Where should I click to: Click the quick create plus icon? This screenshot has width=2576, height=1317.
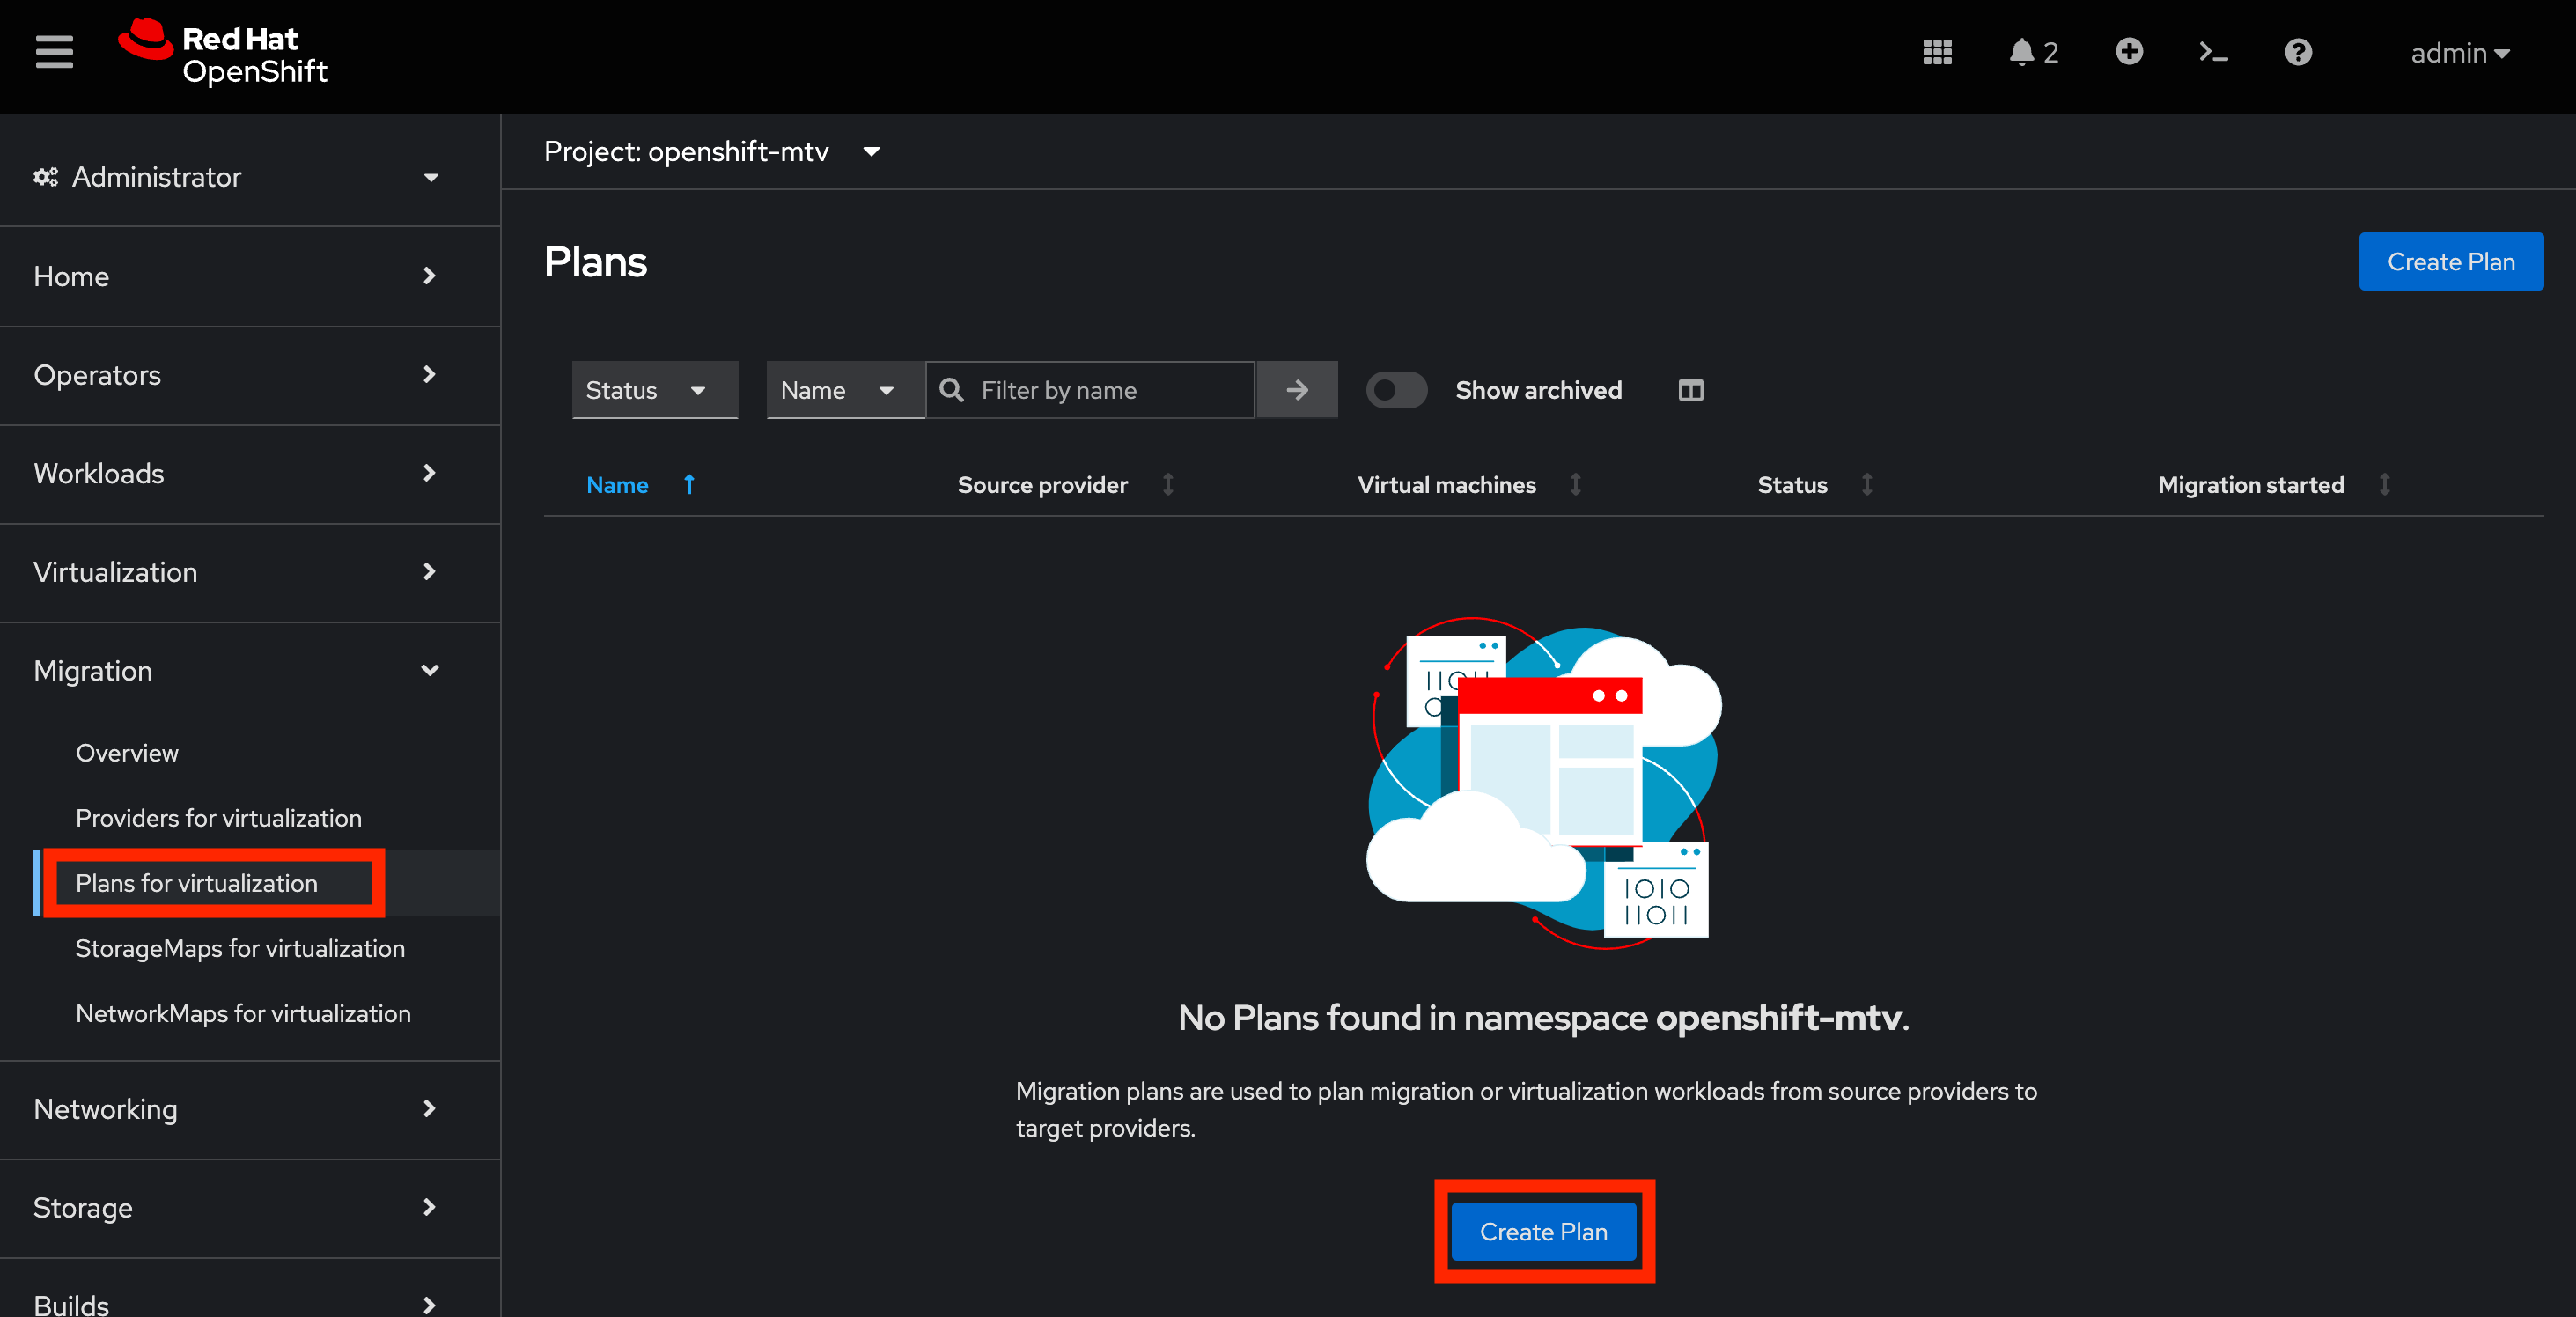pos(2129,51)
